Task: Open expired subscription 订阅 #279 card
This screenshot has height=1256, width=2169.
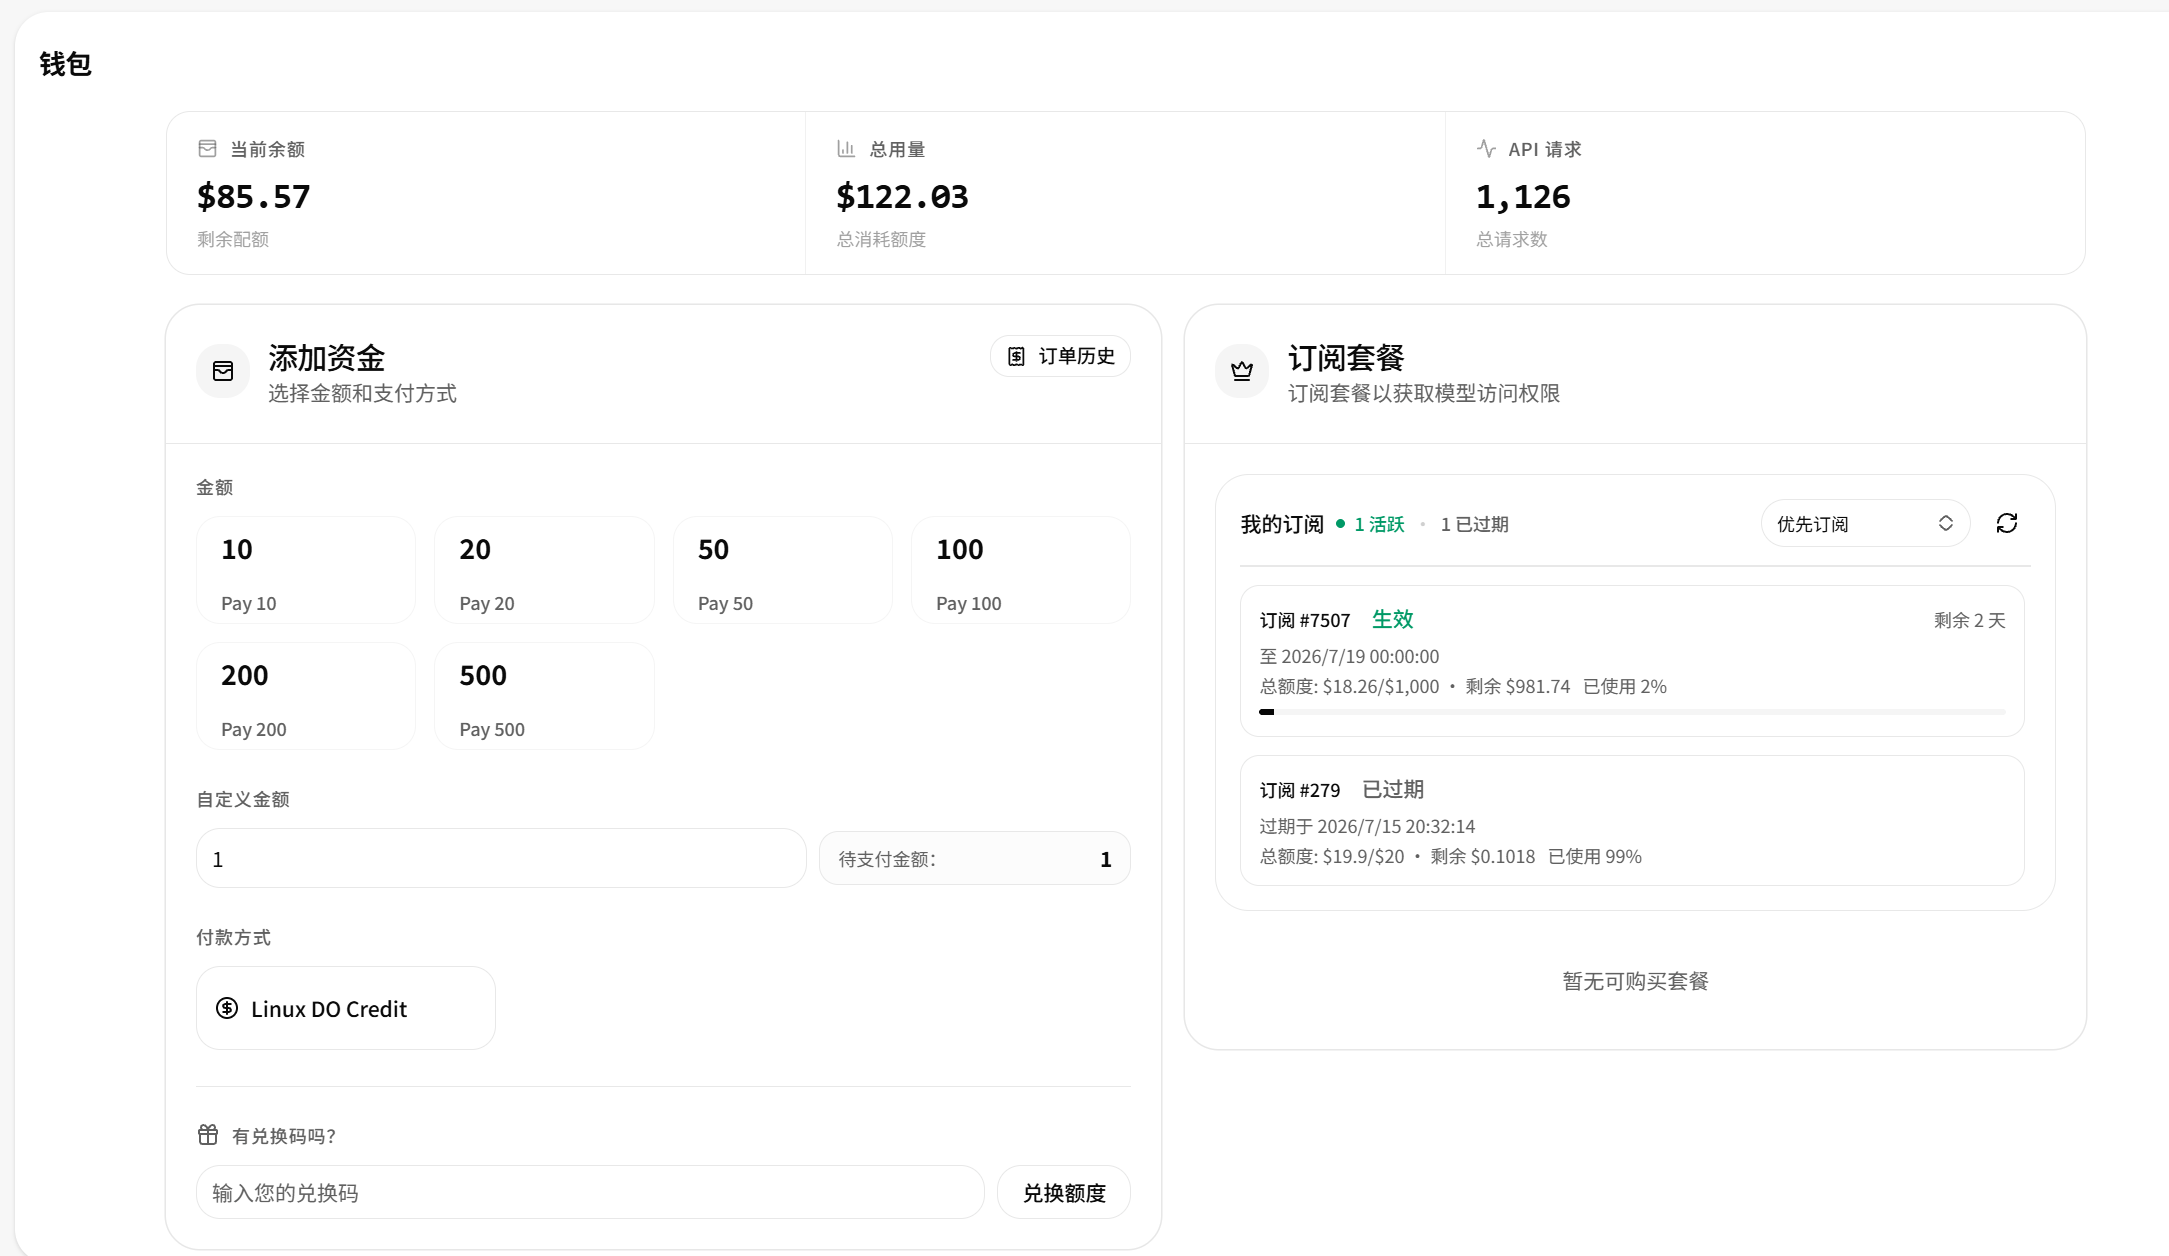Action: click(x=1632, y=820)
